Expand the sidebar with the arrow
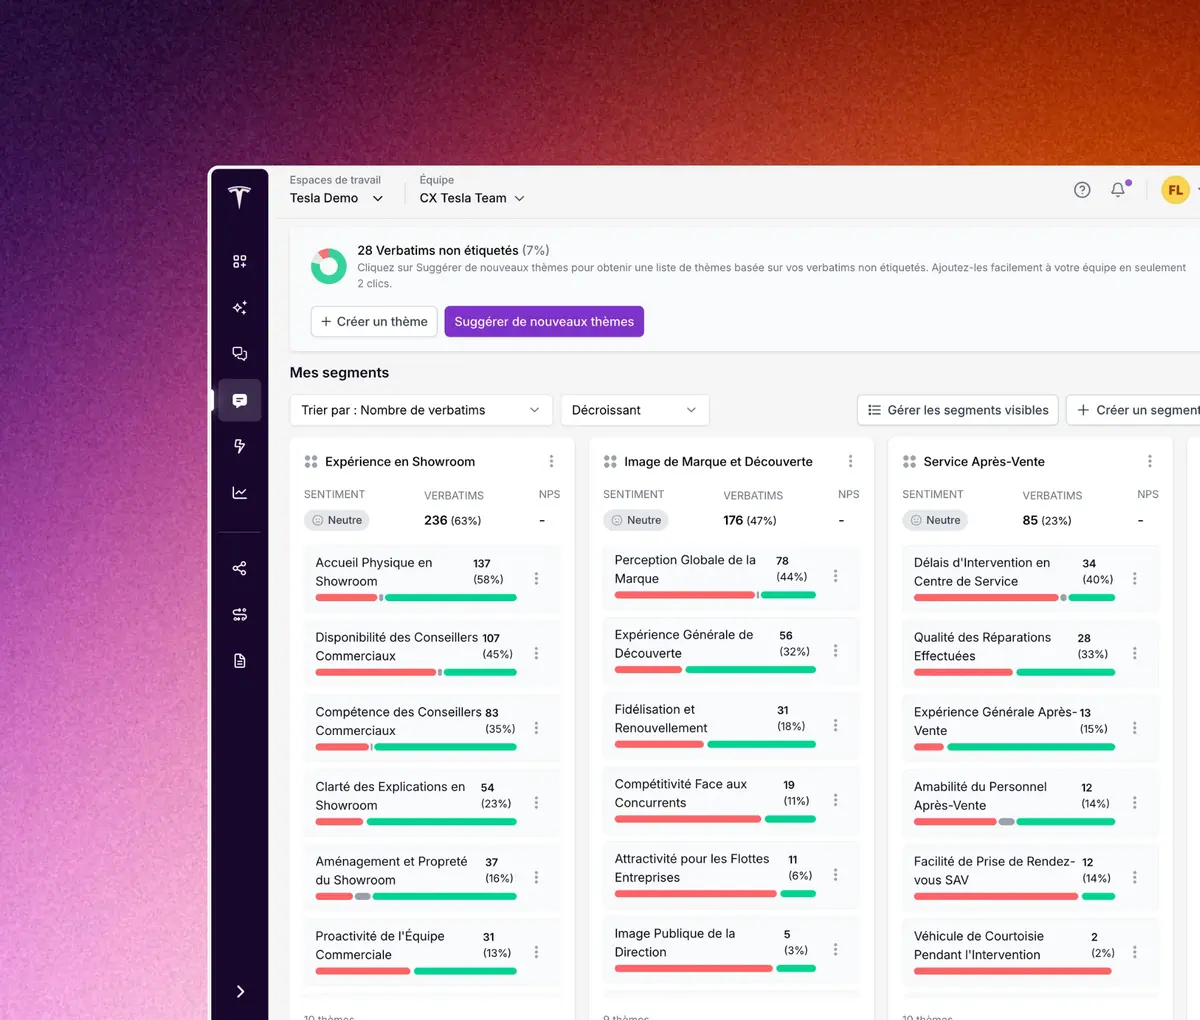This screenshot has width=1200, height=1020. [240, 991]
